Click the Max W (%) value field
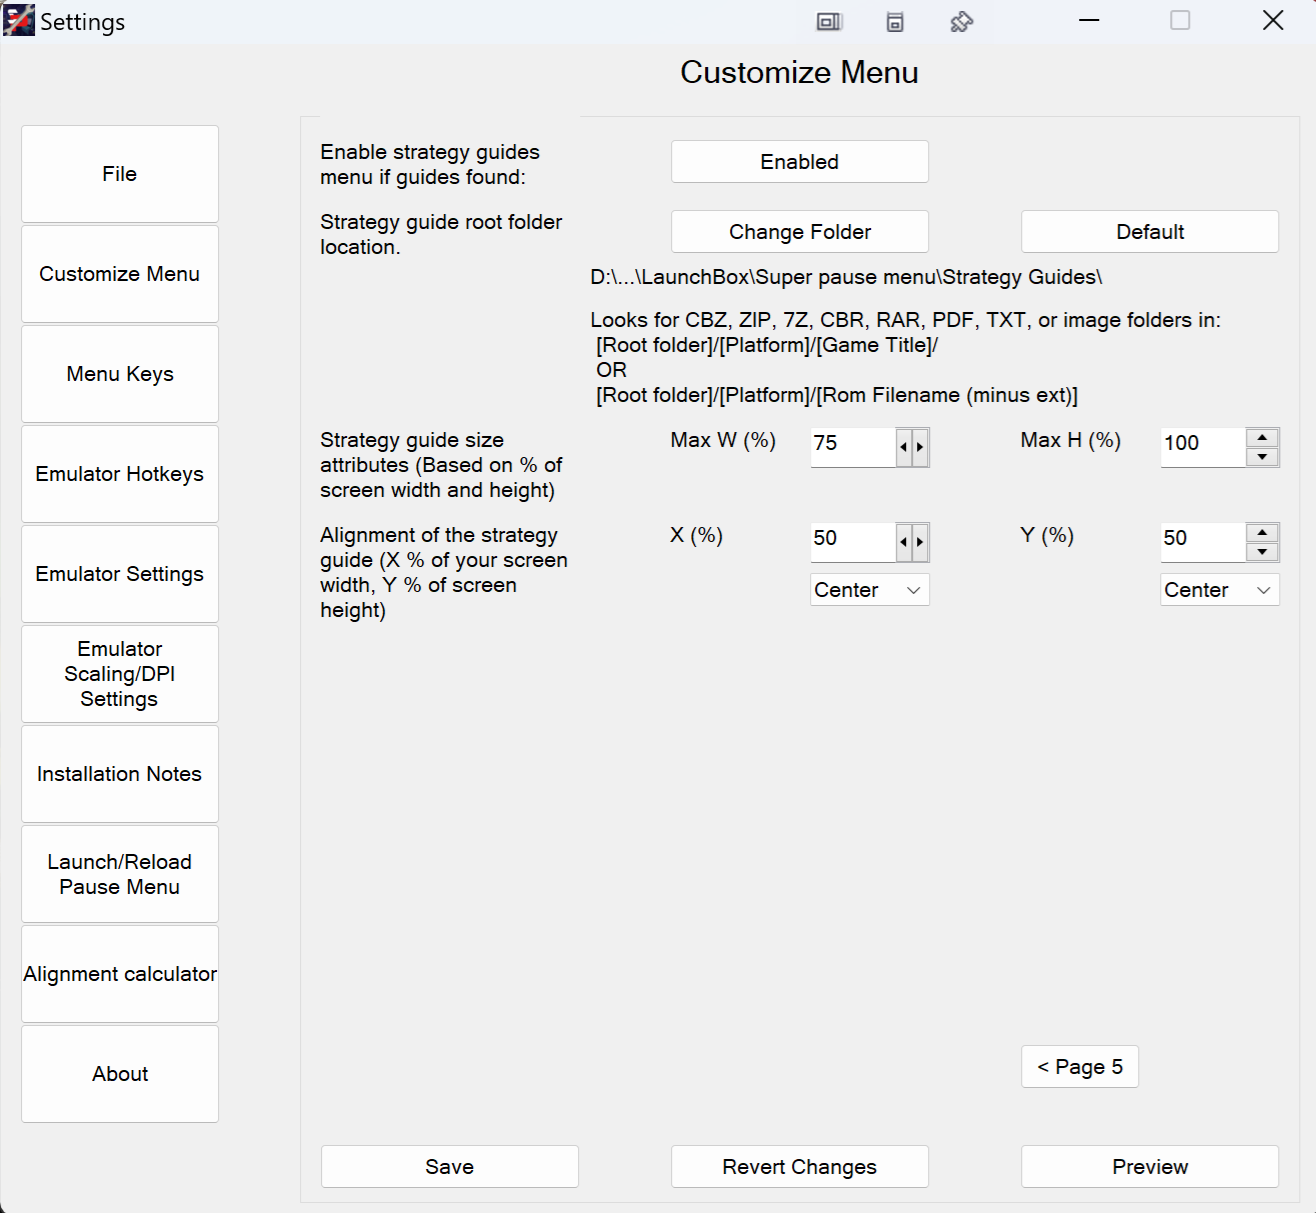 coord(853,447)
